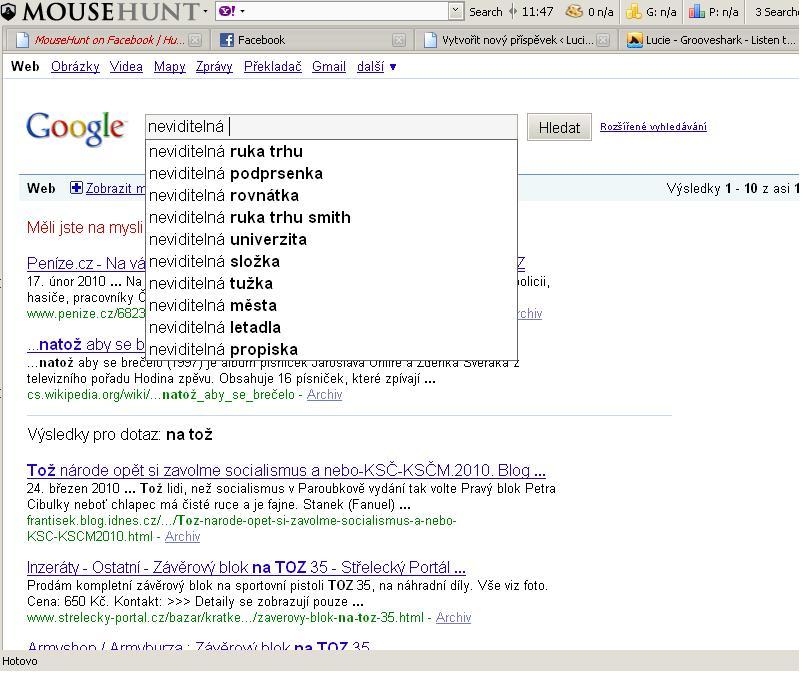Click the gold icon beside G: n/a
The height and width of the screenshot is (673, 803).
pos(634,11)
